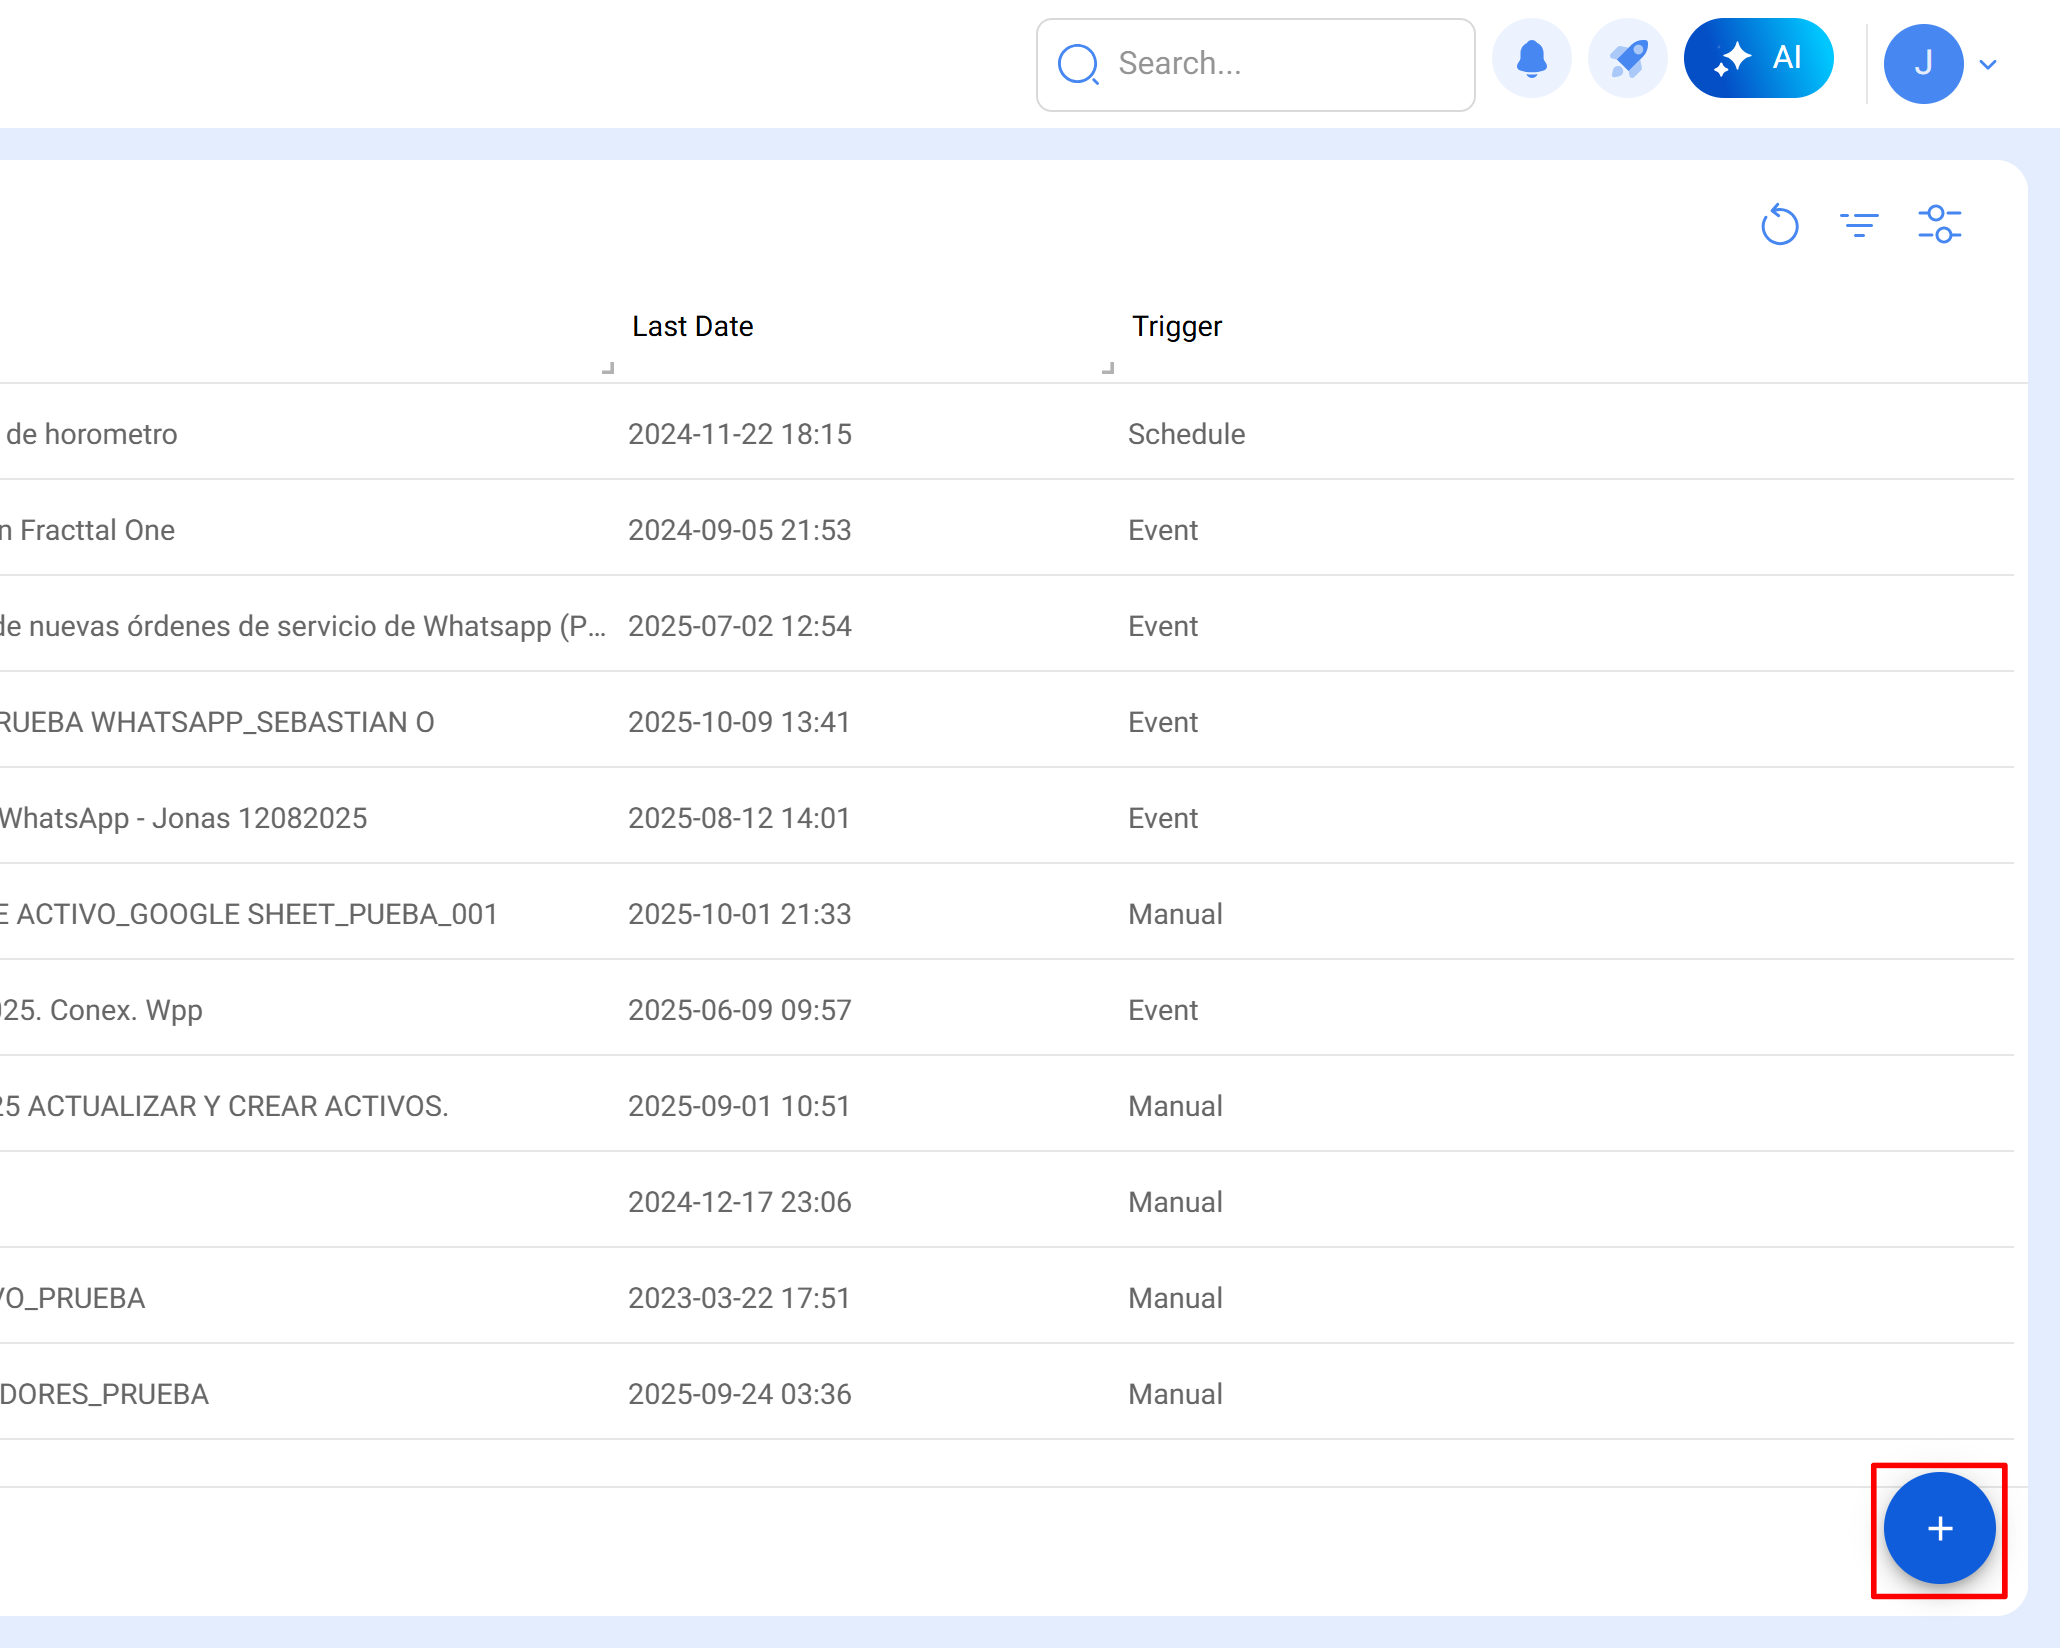Image resolution: width=2060 pixels, height=1648 pixels.
Task: Open the horometro Schedule row
Action: (x=90, y=434)
